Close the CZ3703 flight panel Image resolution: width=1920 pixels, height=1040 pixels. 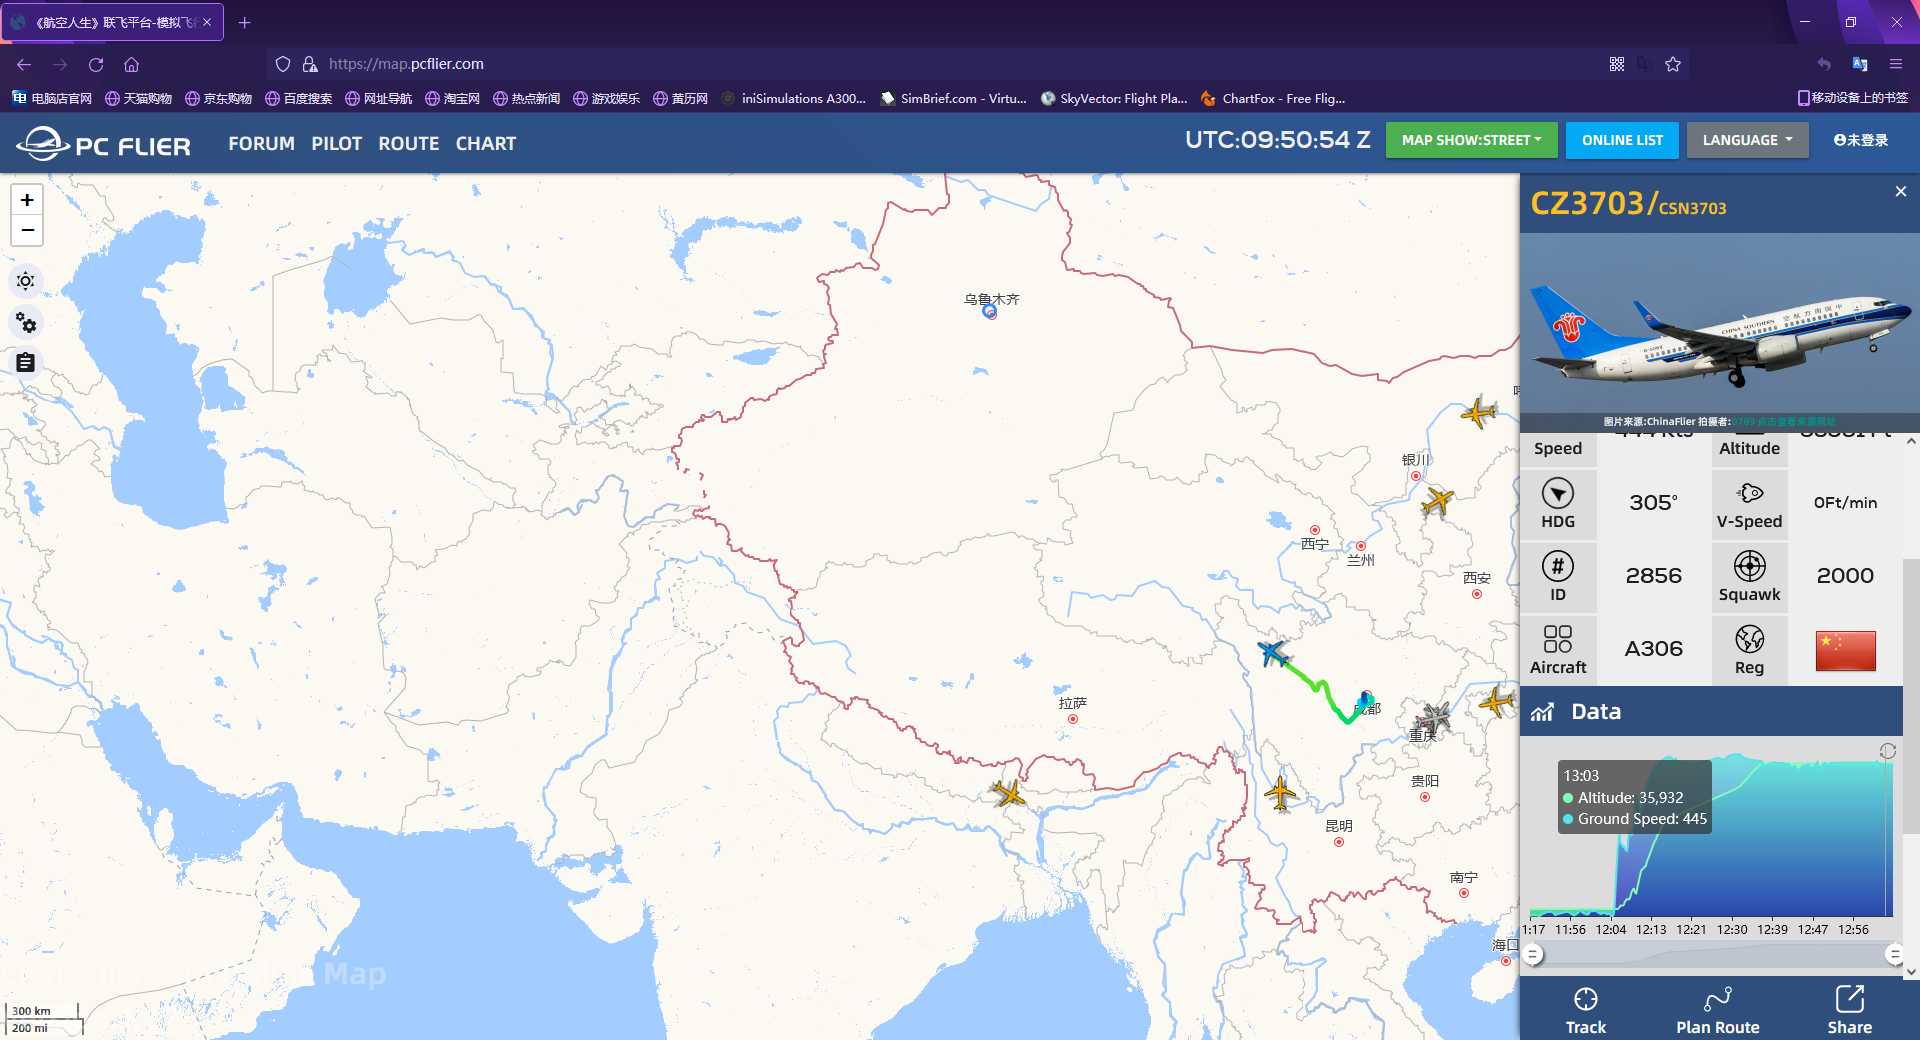[1900, 191]
